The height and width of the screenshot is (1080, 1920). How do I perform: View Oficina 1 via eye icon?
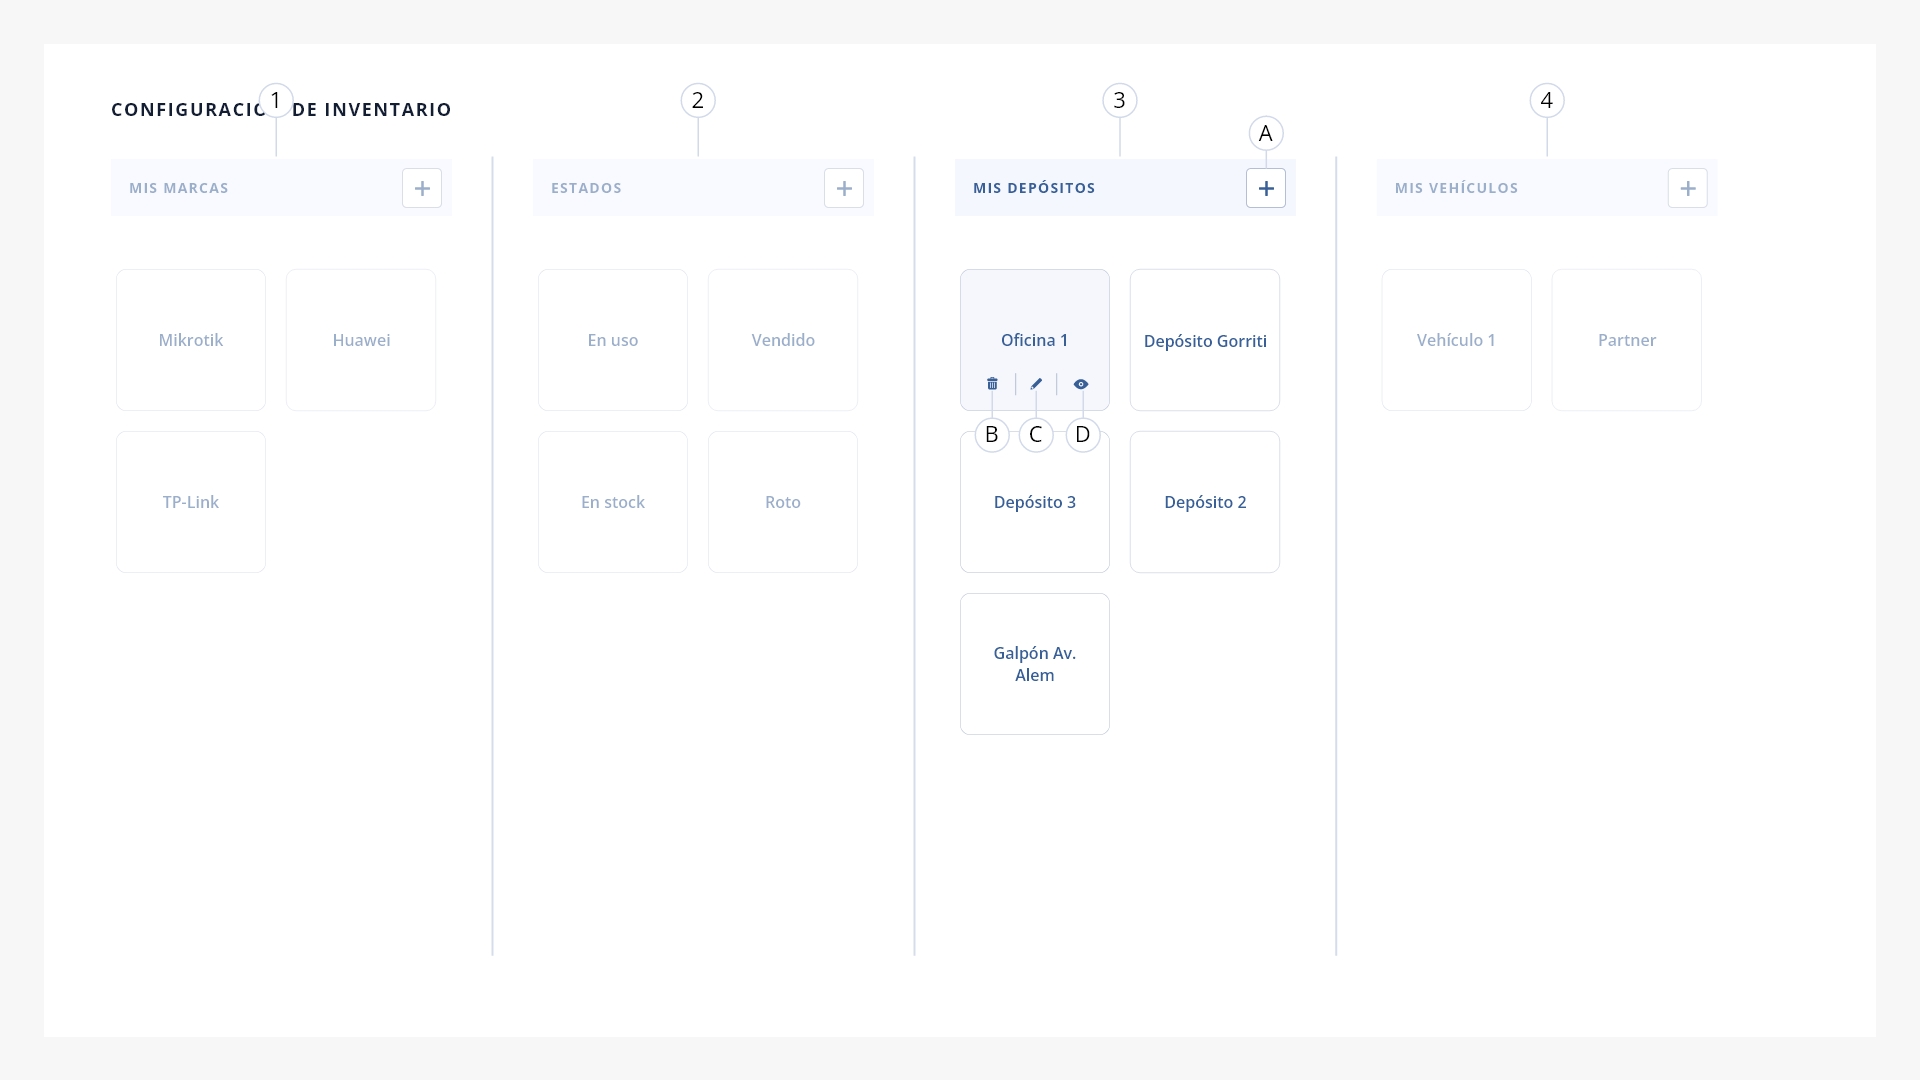(x=1081, y=384)
